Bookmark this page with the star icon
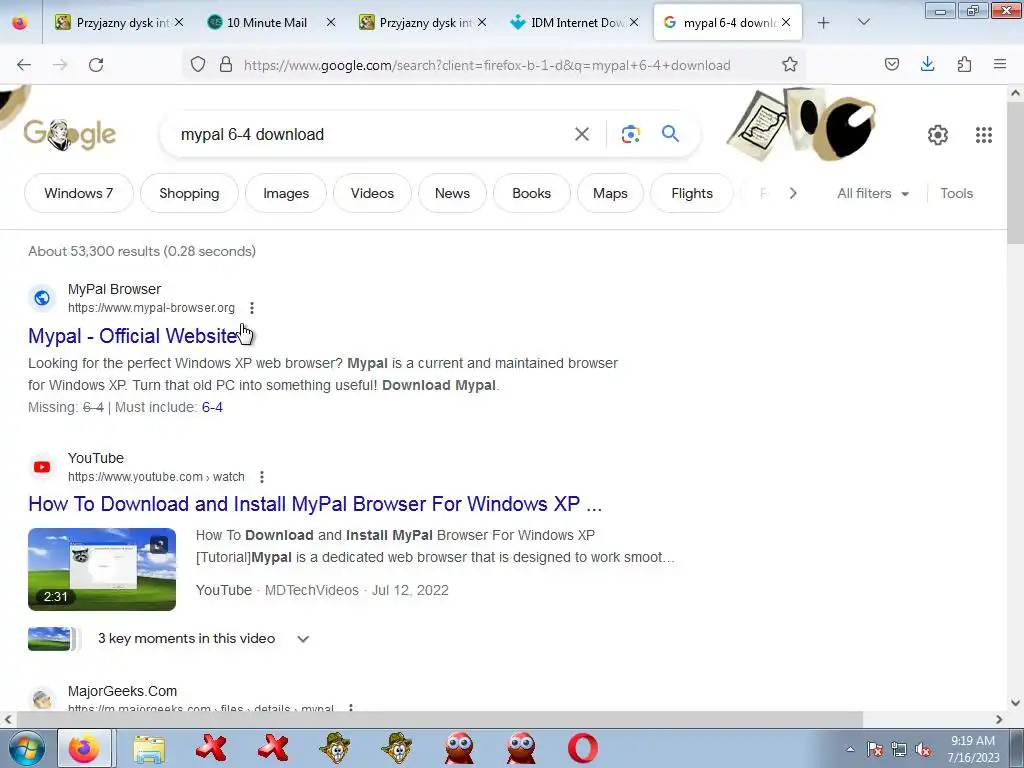The width and height of the screenshot is (1024, 768). (790, 64)
